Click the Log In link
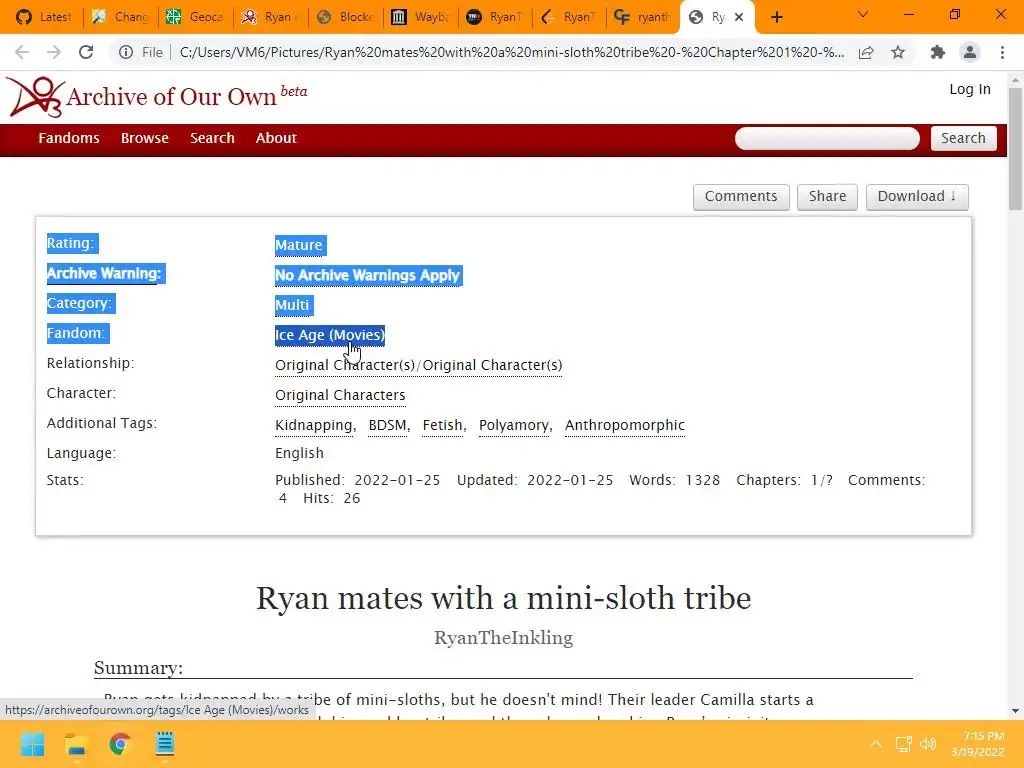The image size is (1024, 768). (970, 89)
